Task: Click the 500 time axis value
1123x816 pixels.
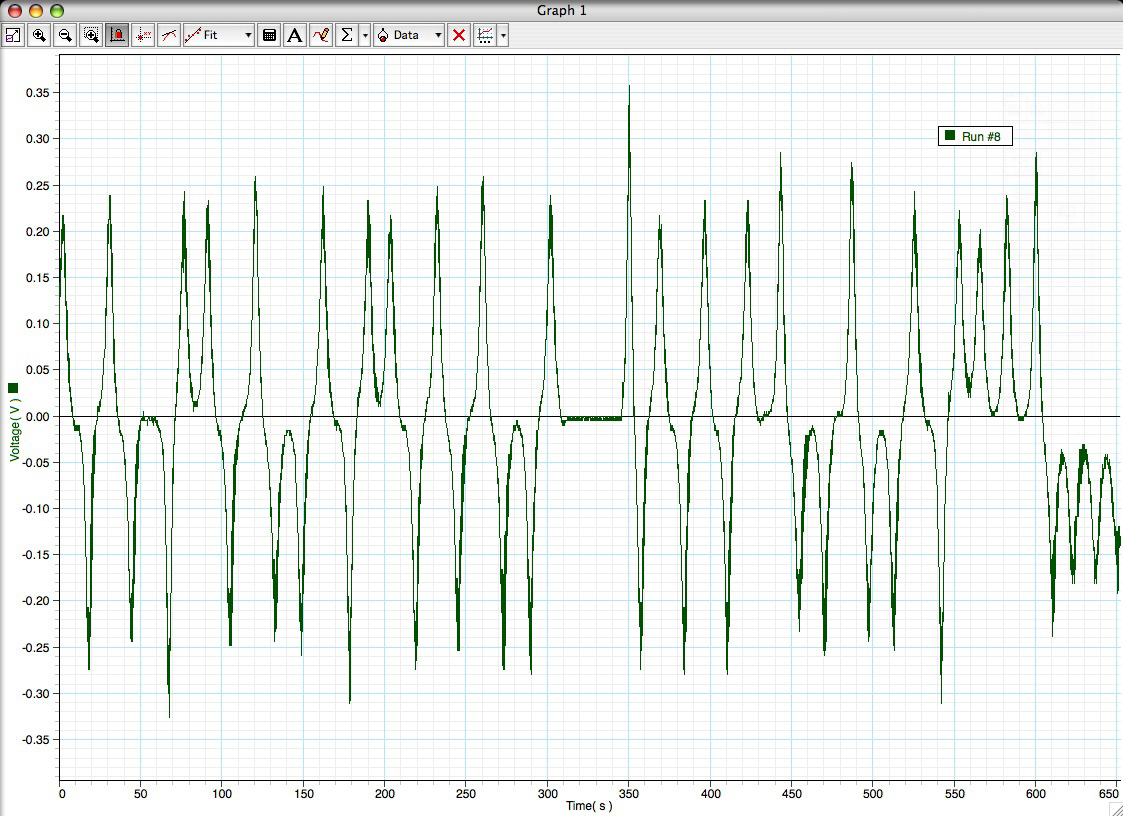Action: click(x=873, y=794)
